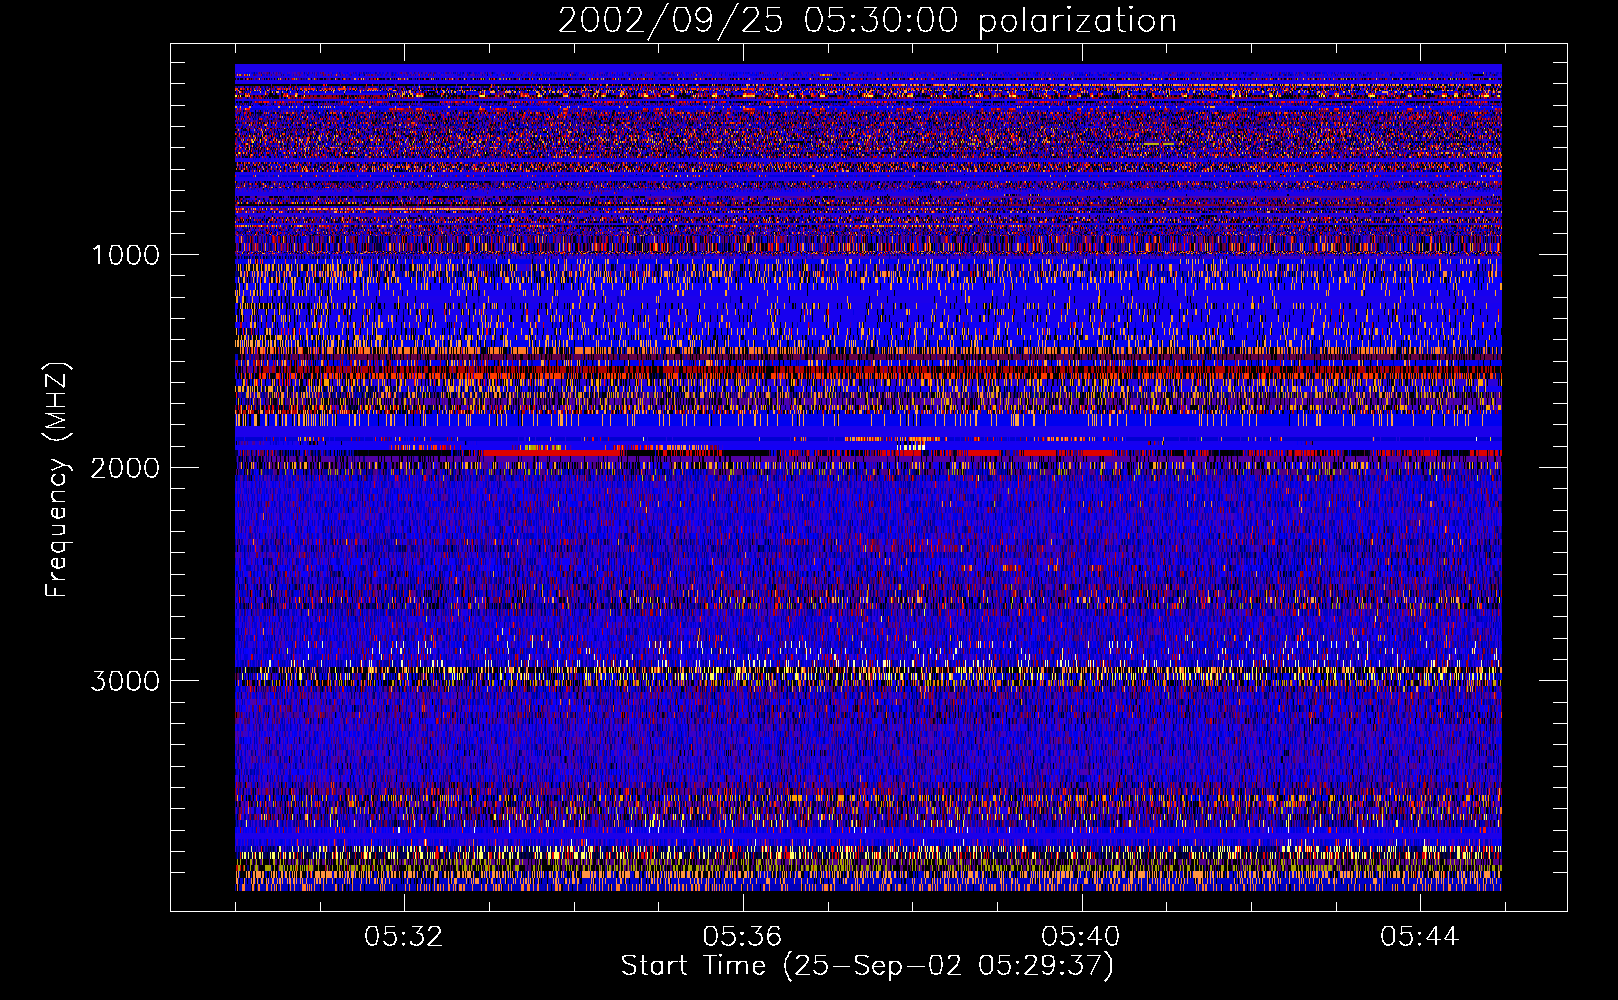Click the 'Frequency (MHZ)' axis label

(x=58, y=480)
